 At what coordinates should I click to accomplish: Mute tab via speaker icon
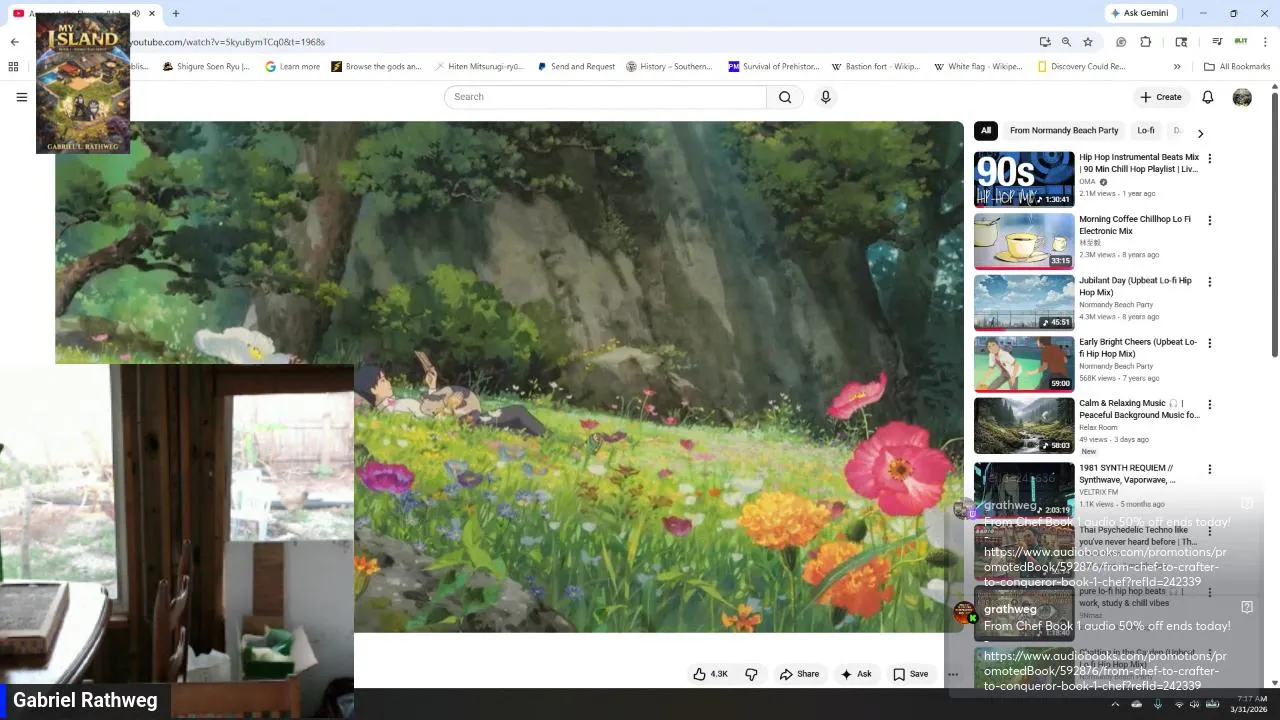tap(136, 13)
